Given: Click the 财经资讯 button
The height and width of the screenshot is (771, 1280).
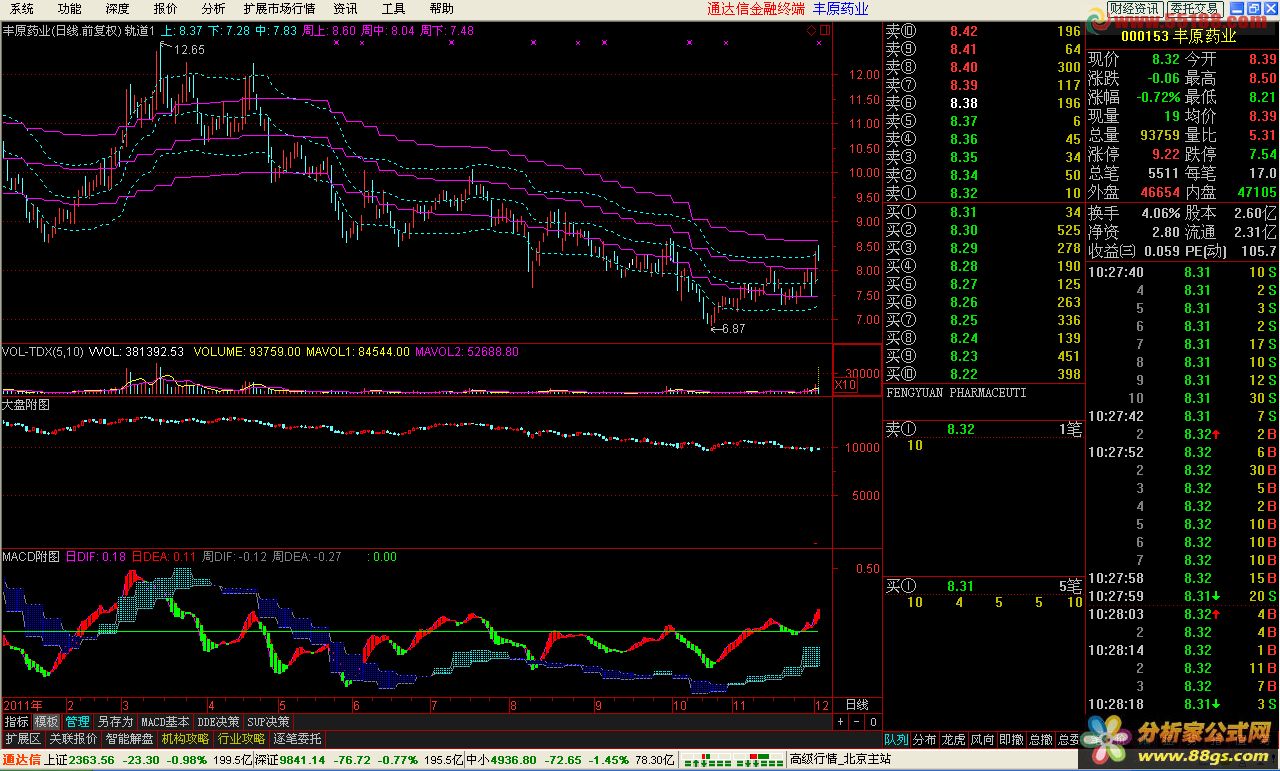Looking at the screenshot, I should 1134,9.
